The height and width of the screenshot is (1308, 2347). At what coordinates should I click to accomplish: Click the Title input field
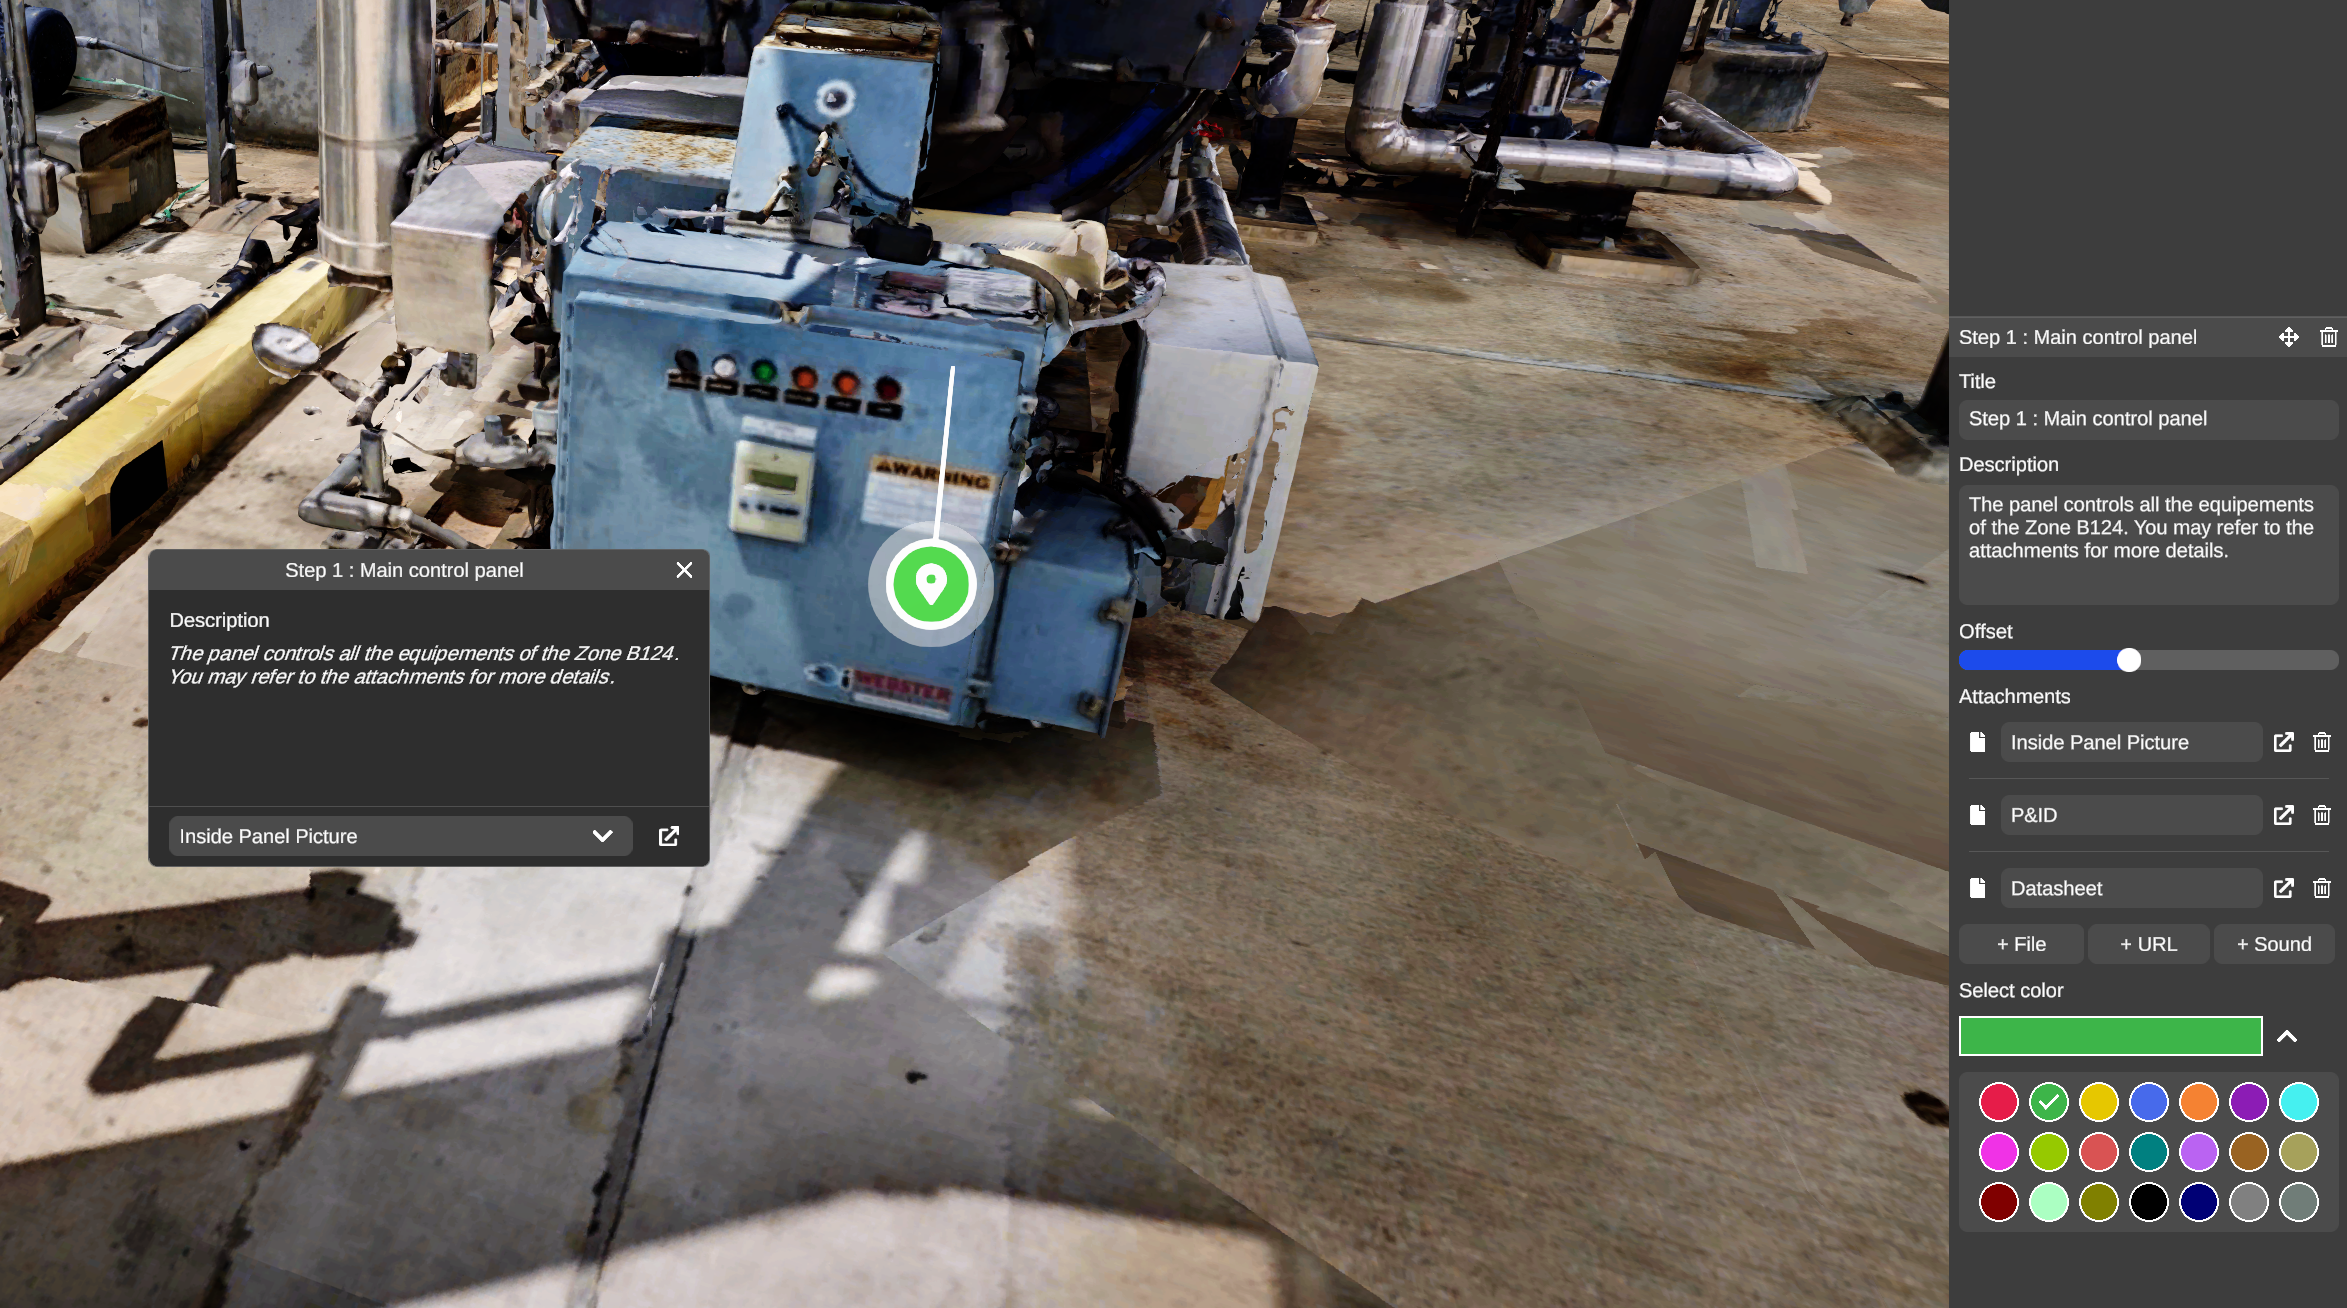[x=2147, y=419]
